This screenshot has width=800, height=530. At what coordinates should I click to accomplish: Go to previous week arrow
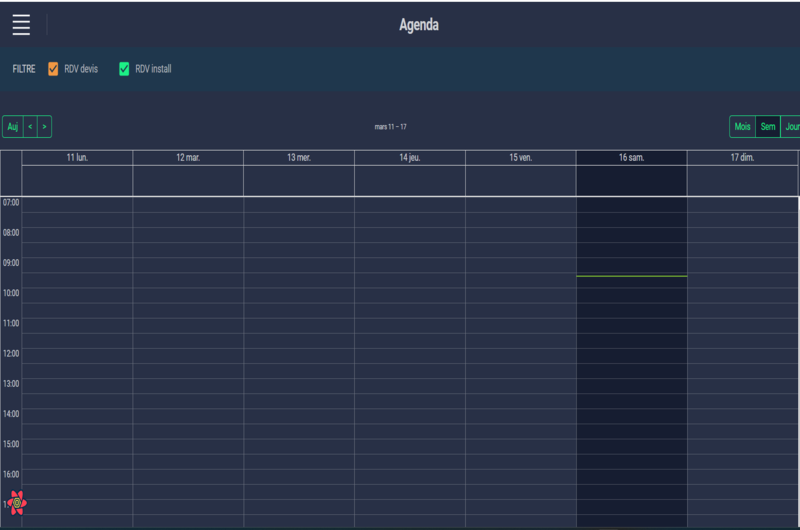coord(31,127)
